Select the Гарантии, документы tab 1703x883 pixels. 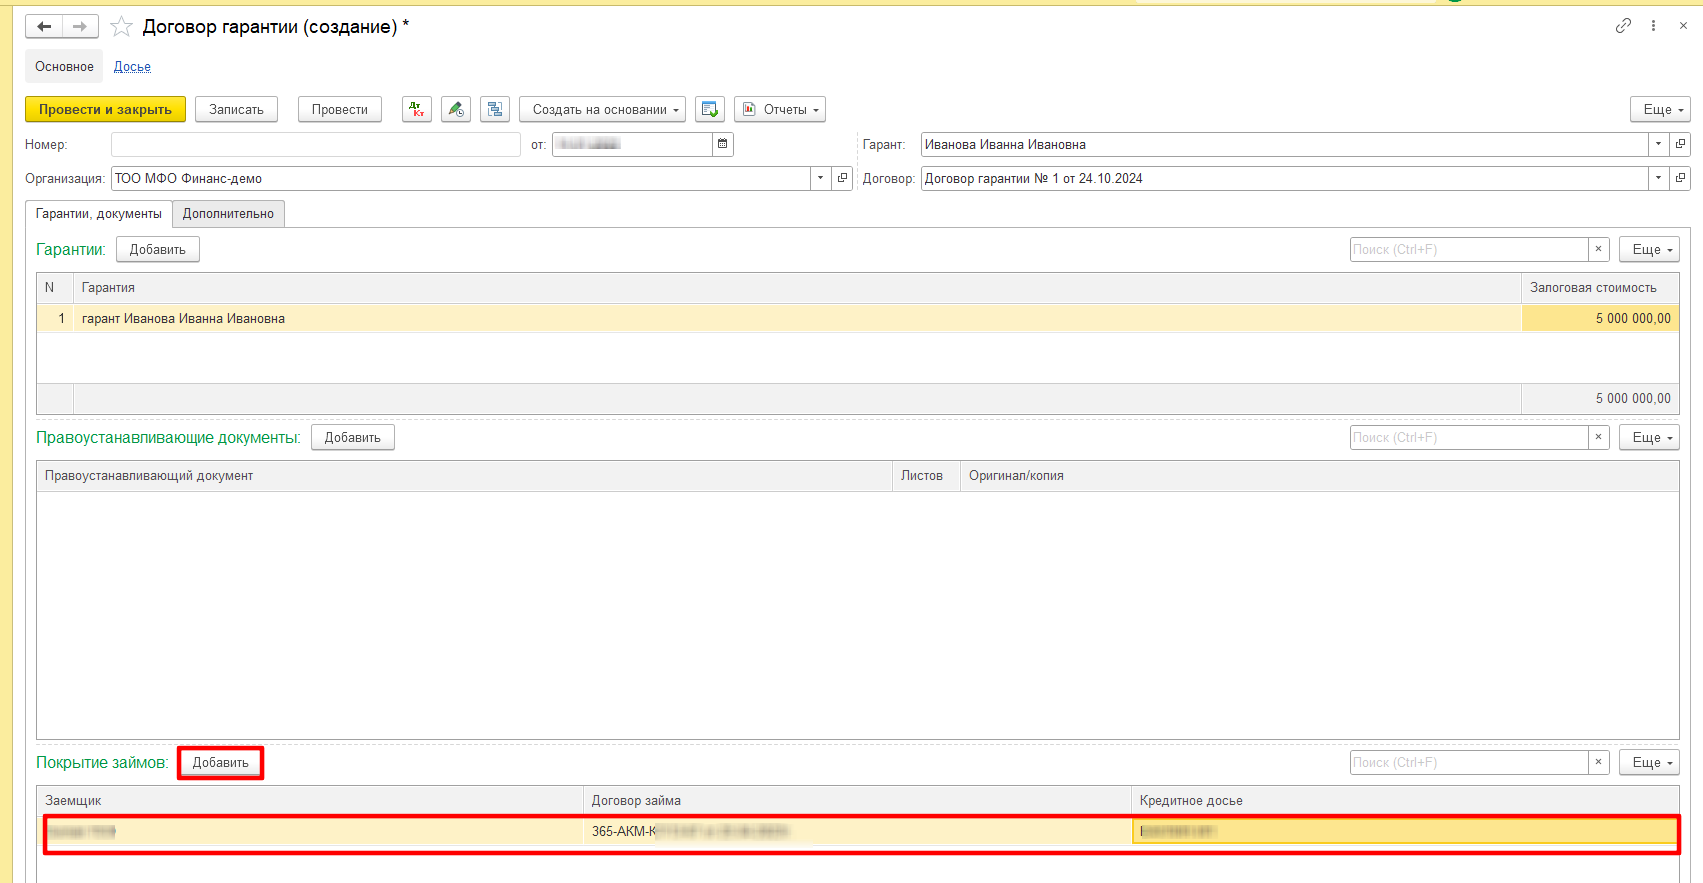click(99, 214)
